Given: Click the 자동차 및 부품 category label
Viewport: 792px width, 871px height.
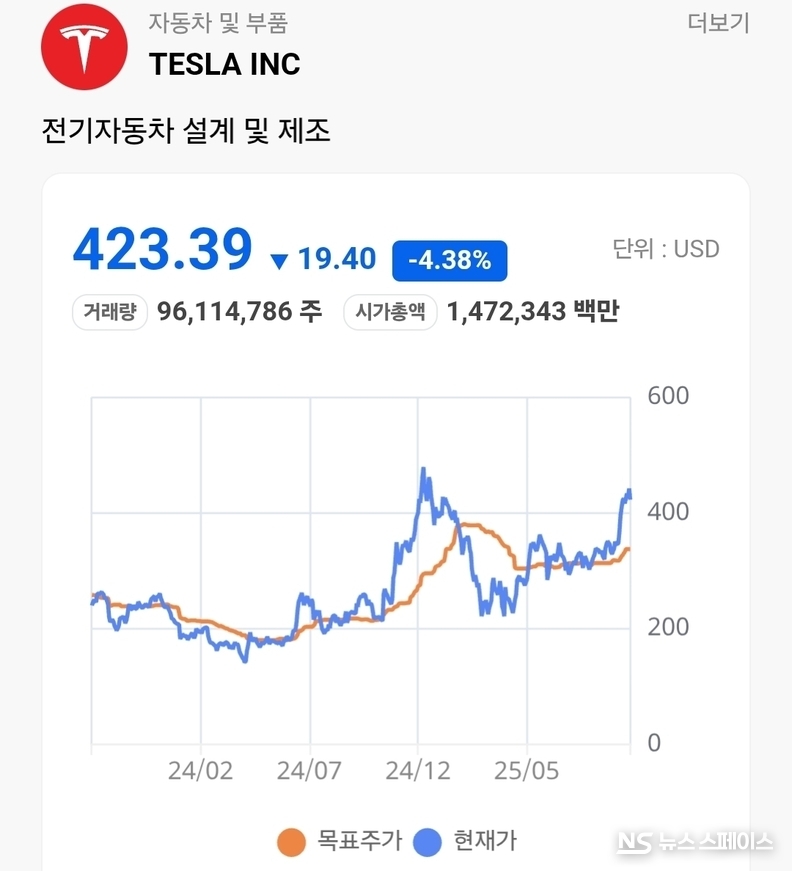Looking at the screenshot, I should point(218,23).
